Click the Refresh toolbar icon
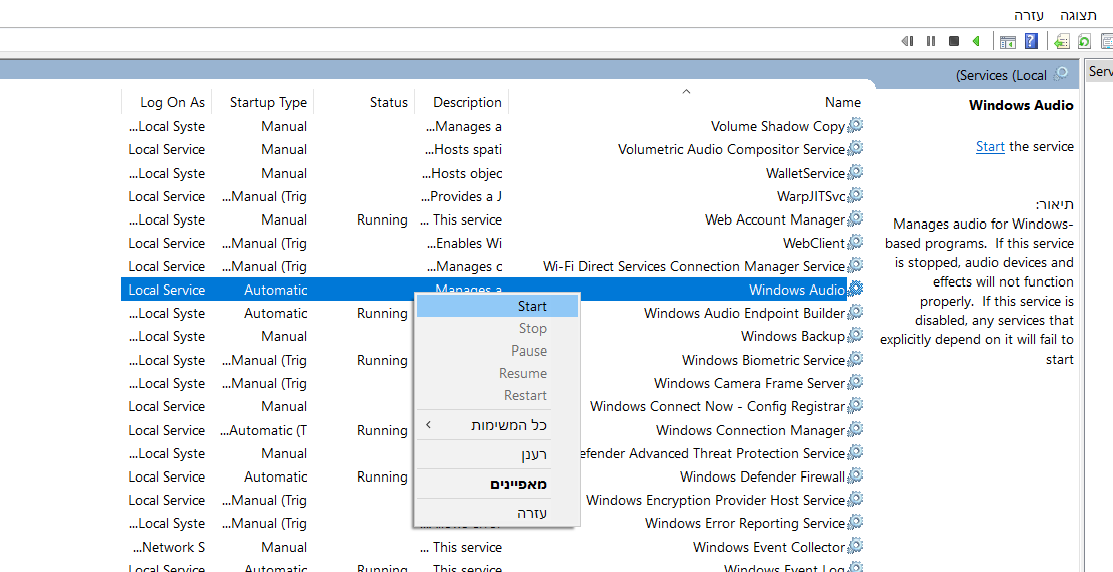1113x572 pixels. coord(1084,41)
